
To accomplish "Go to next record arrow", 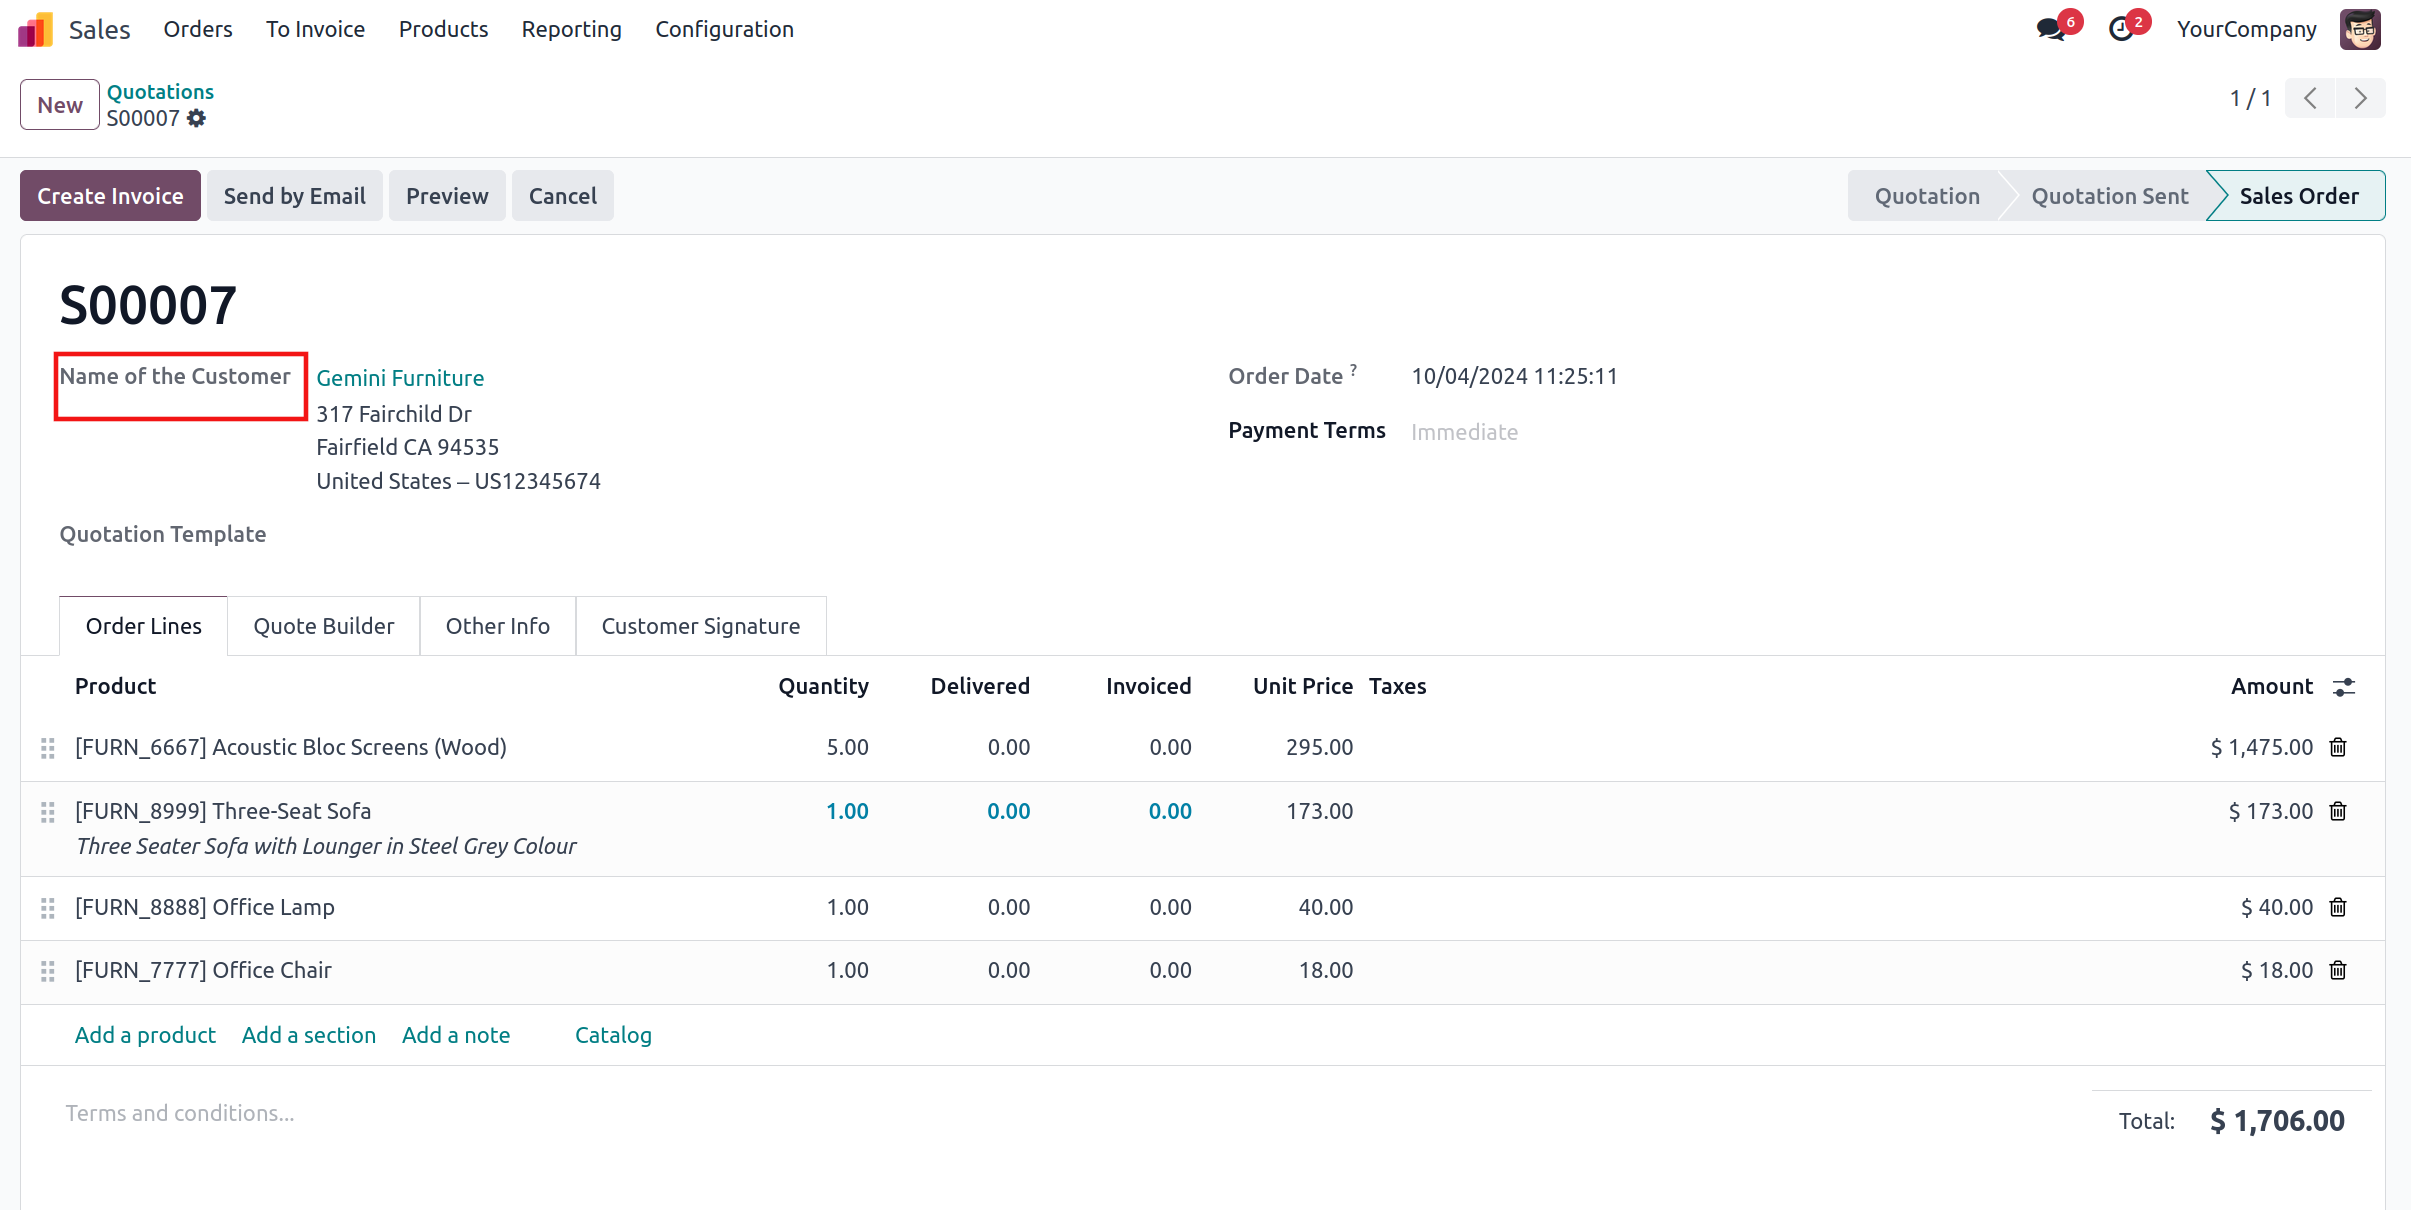I will (x=2361, y=98).
